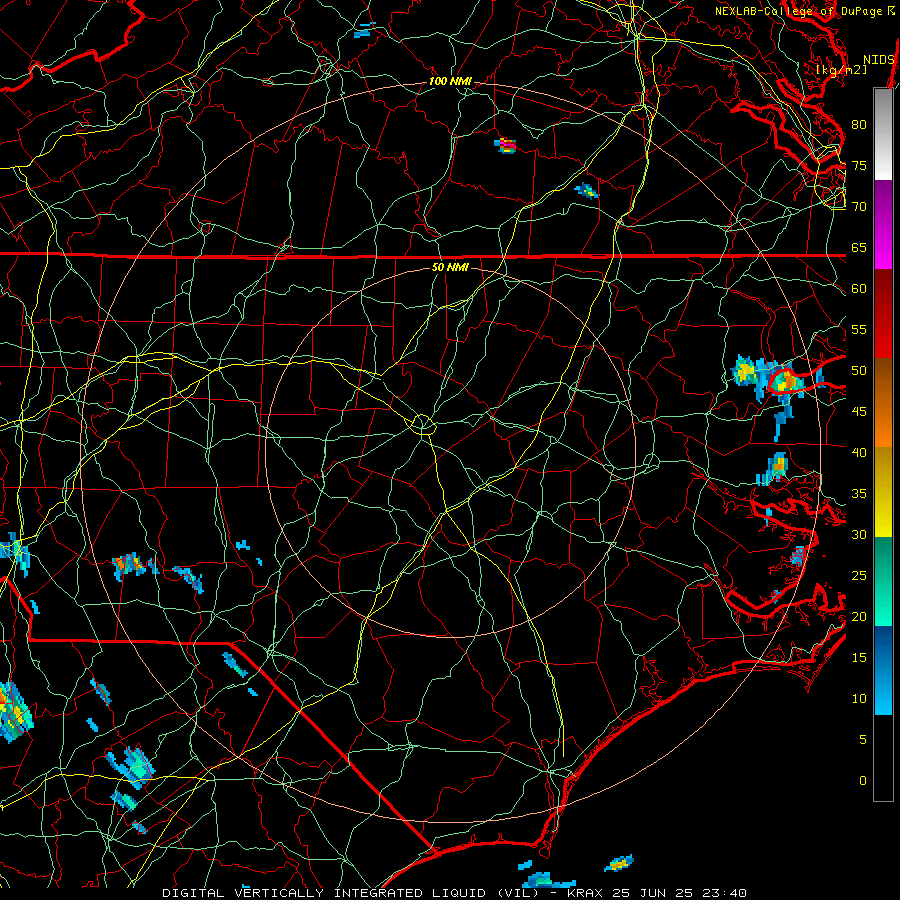Click the small storm cell below "100 NMI" label
Viewport: 900px width, 900px height.
(505, 145)
